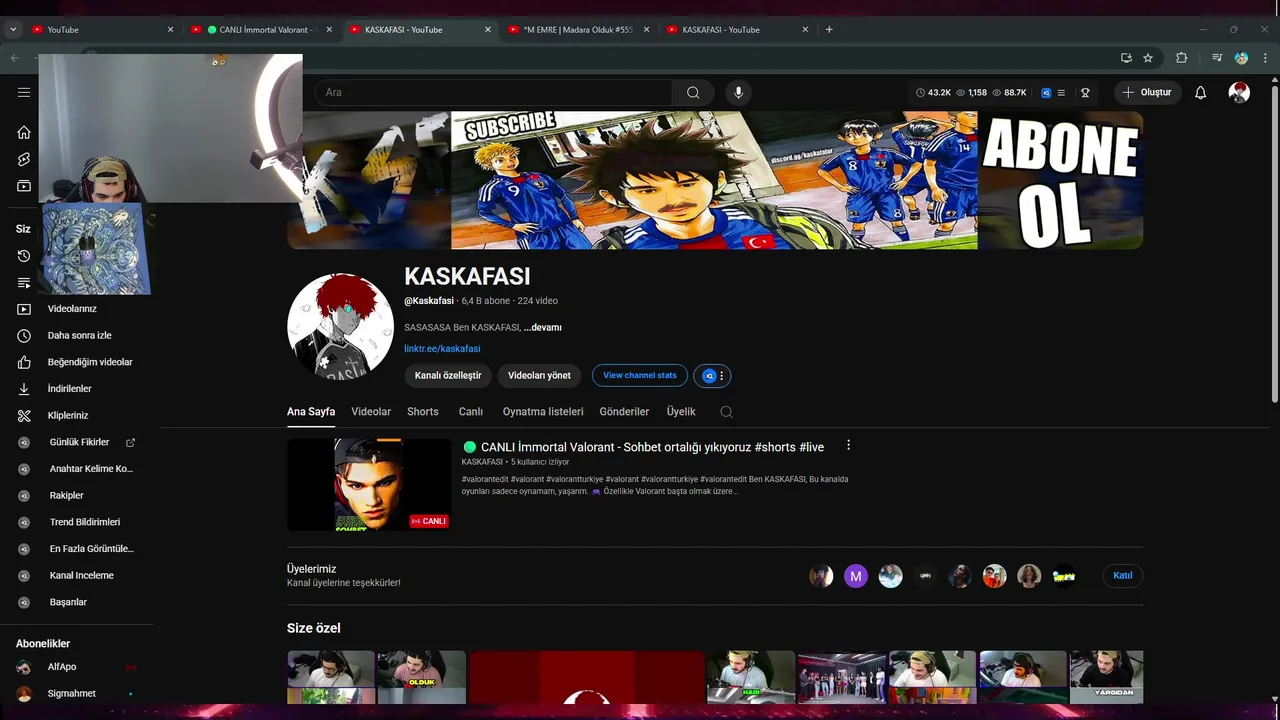Close the M EMRE Madara Olduk tab
1280x720 pixels.
pos(647,29)
